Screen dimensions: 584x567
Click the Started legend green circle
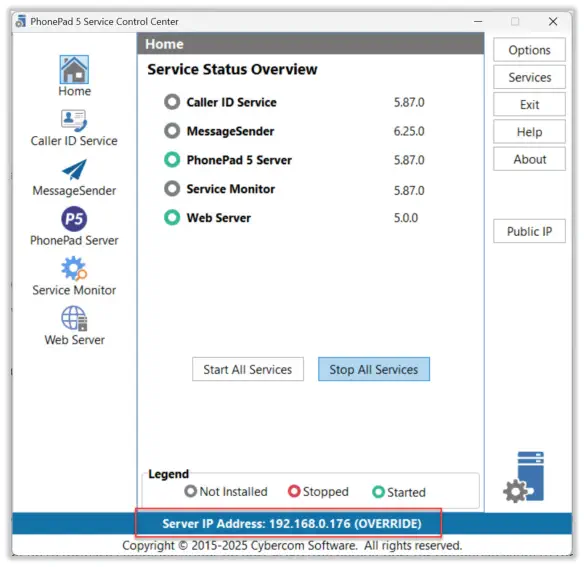pos(378,492)
